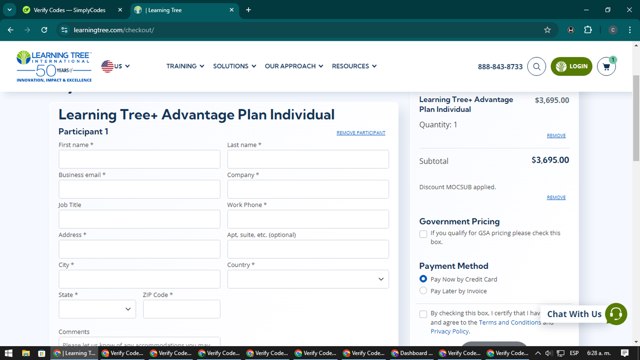Click the City field
Viewport: 640px width, 360px height.
(x=139, y=279)
